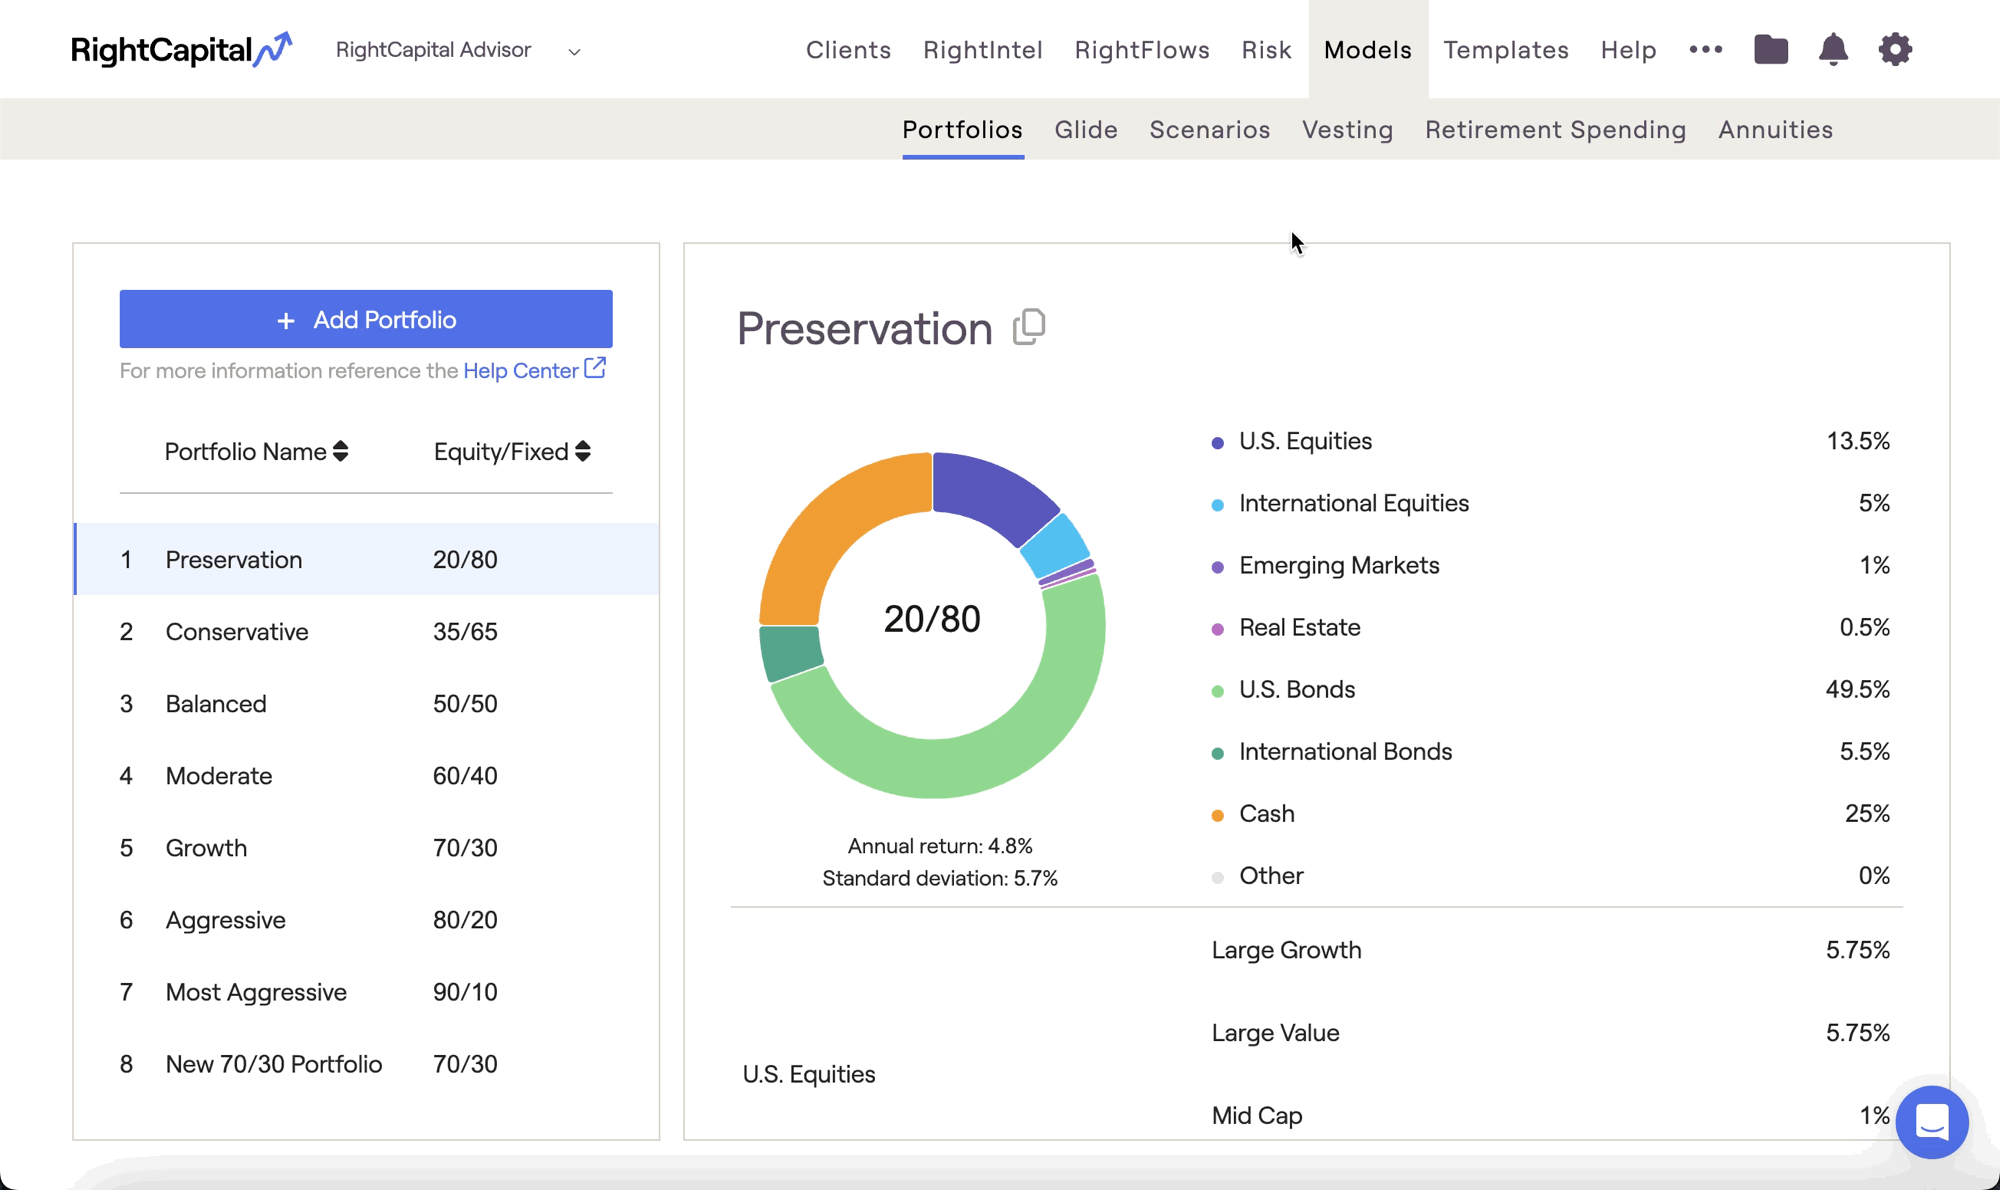Image resolution: width=2000 pixels, height=1190 pixels.
Task: Sort by Equity/Fixed arrows
Action: click(x=583, y=451)
